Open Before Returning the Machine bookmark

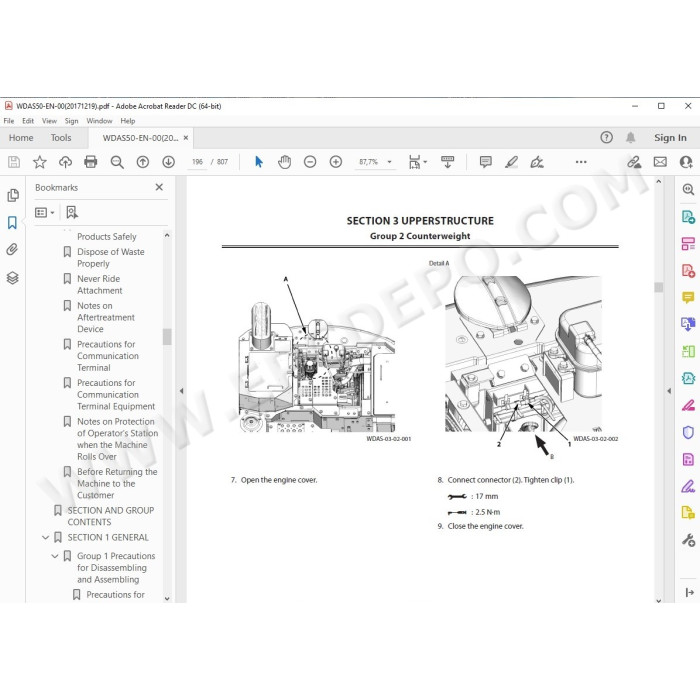(117, 483)
